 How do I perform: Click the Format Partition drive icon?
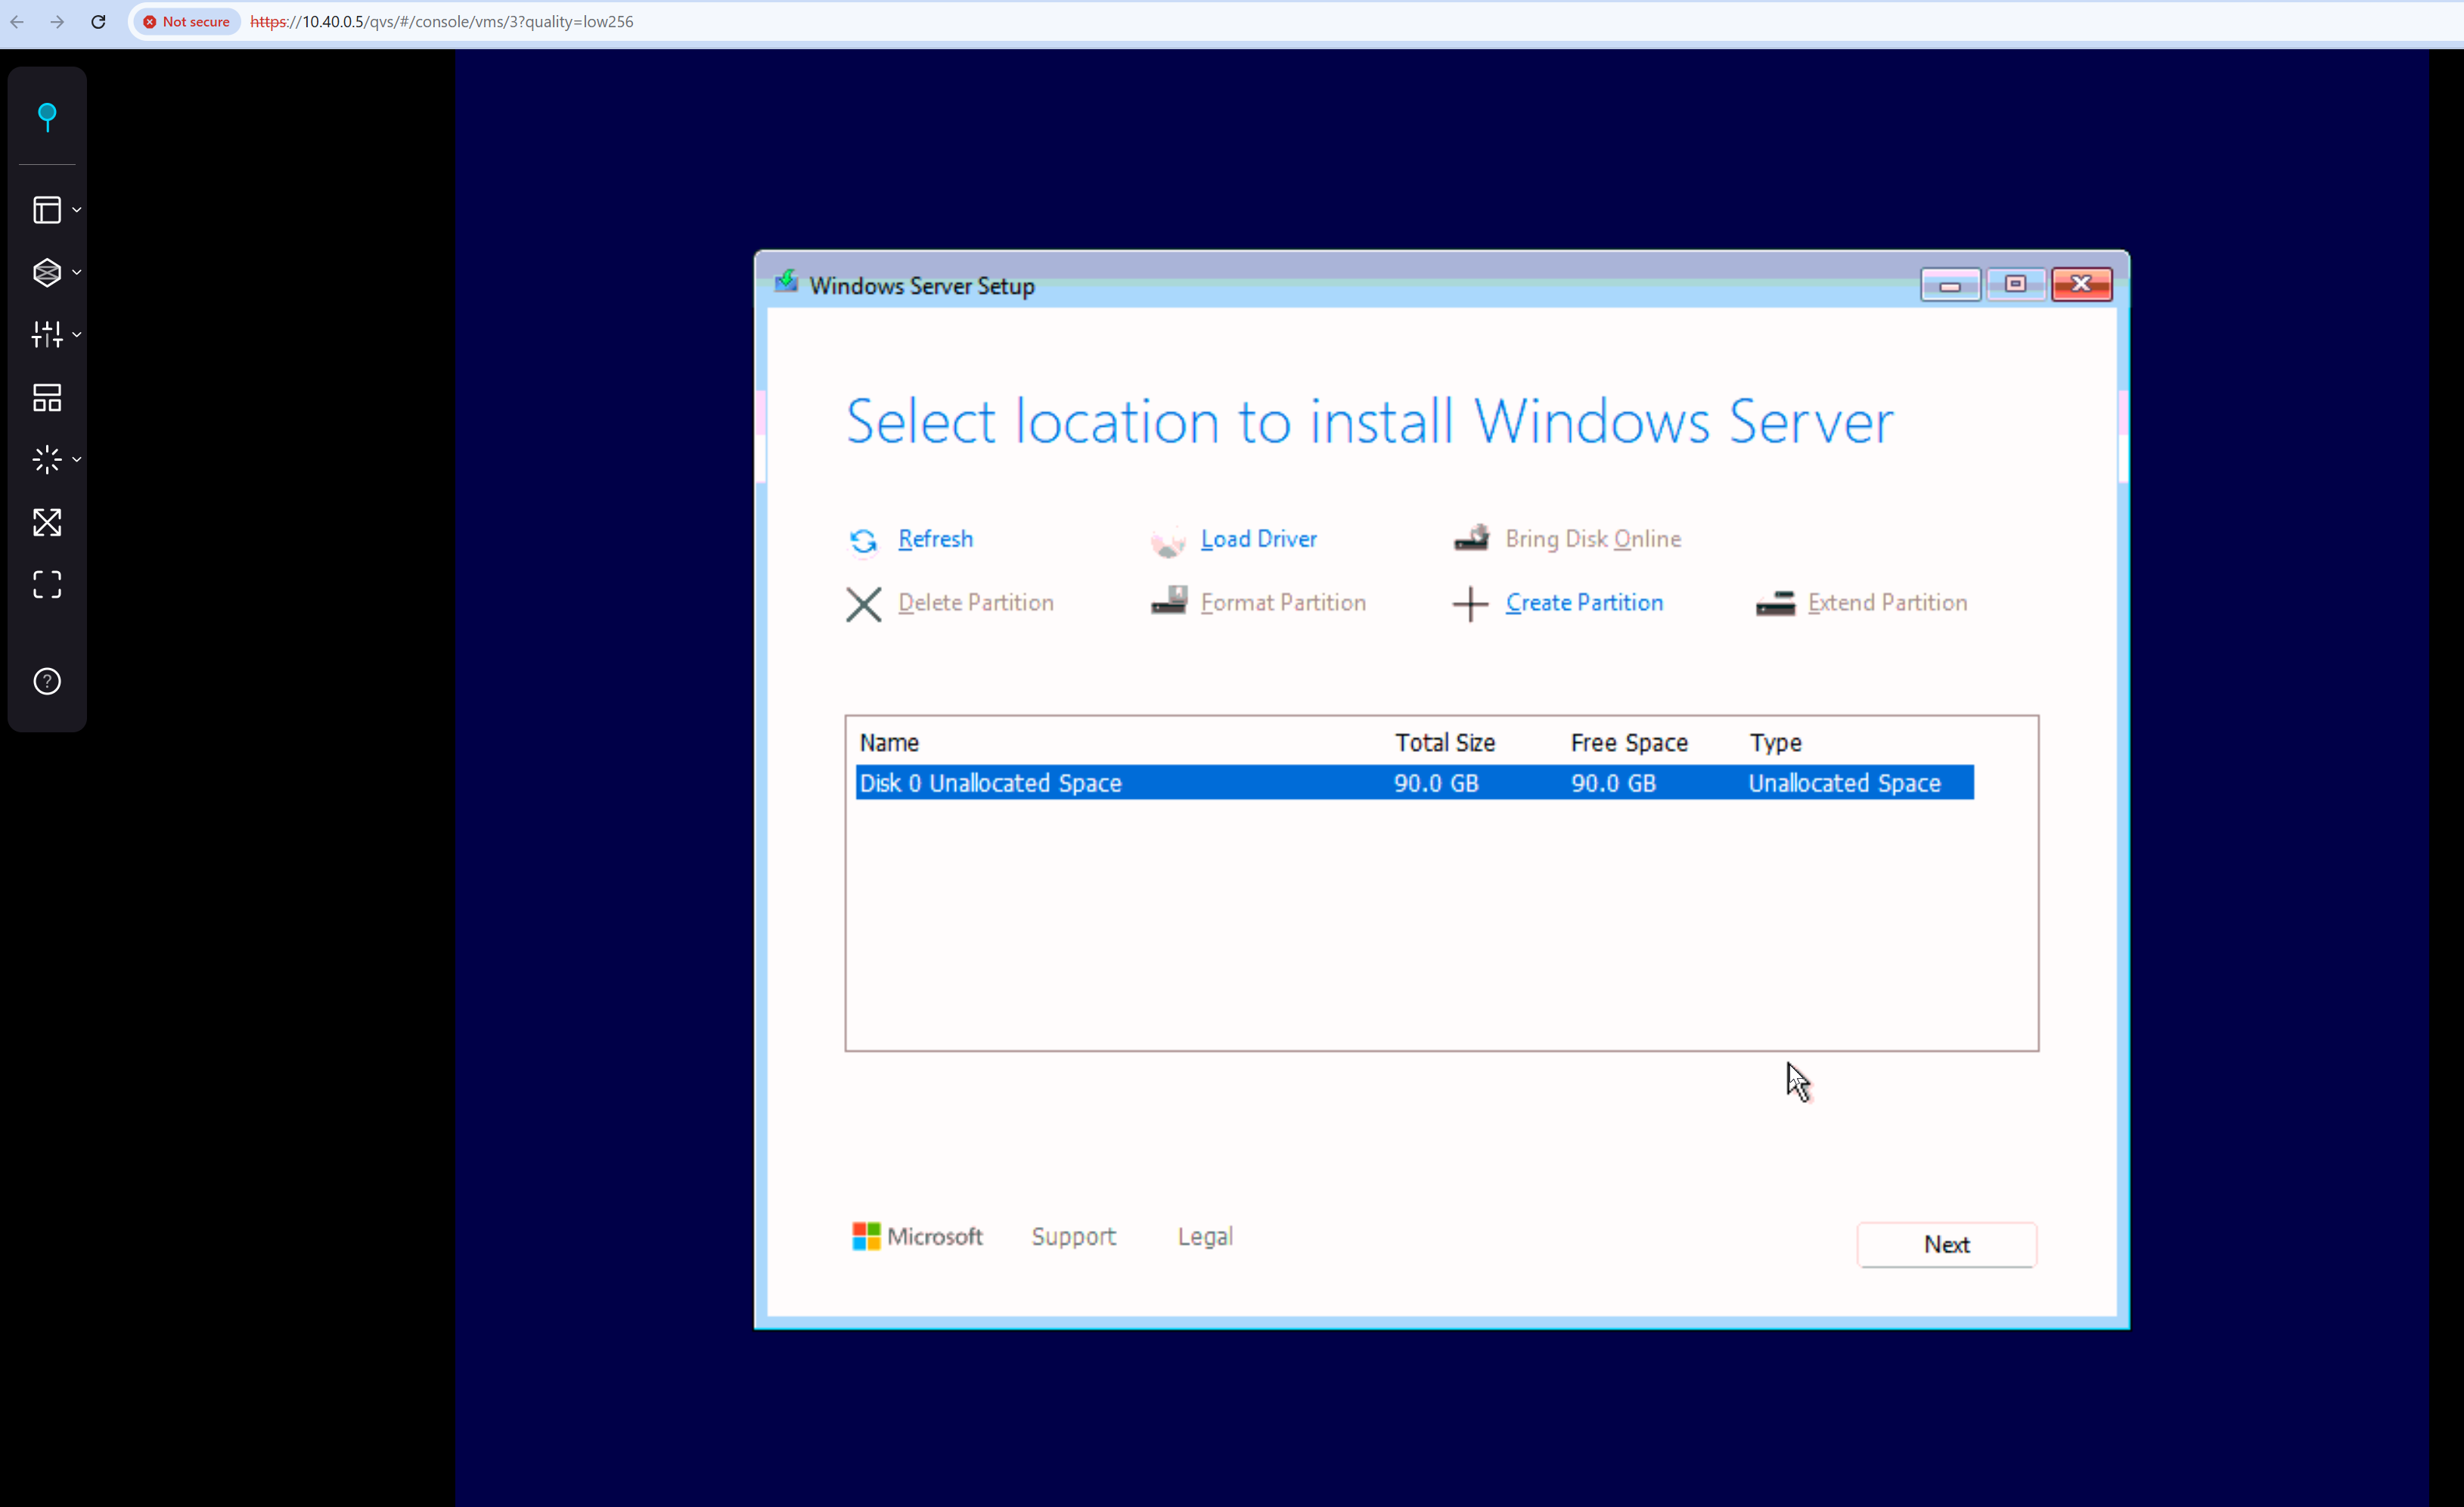(1168, 601)
